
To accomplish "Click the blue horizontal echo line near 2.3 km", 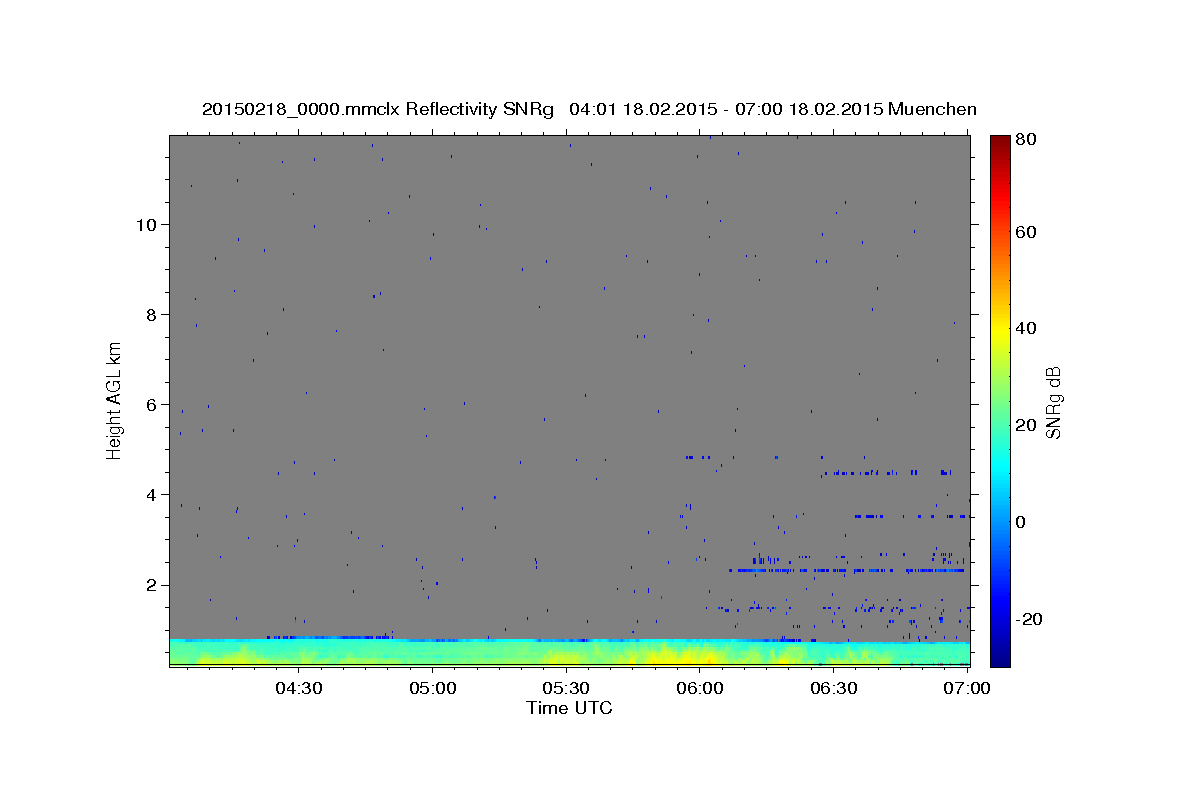I will pos(846,570).
